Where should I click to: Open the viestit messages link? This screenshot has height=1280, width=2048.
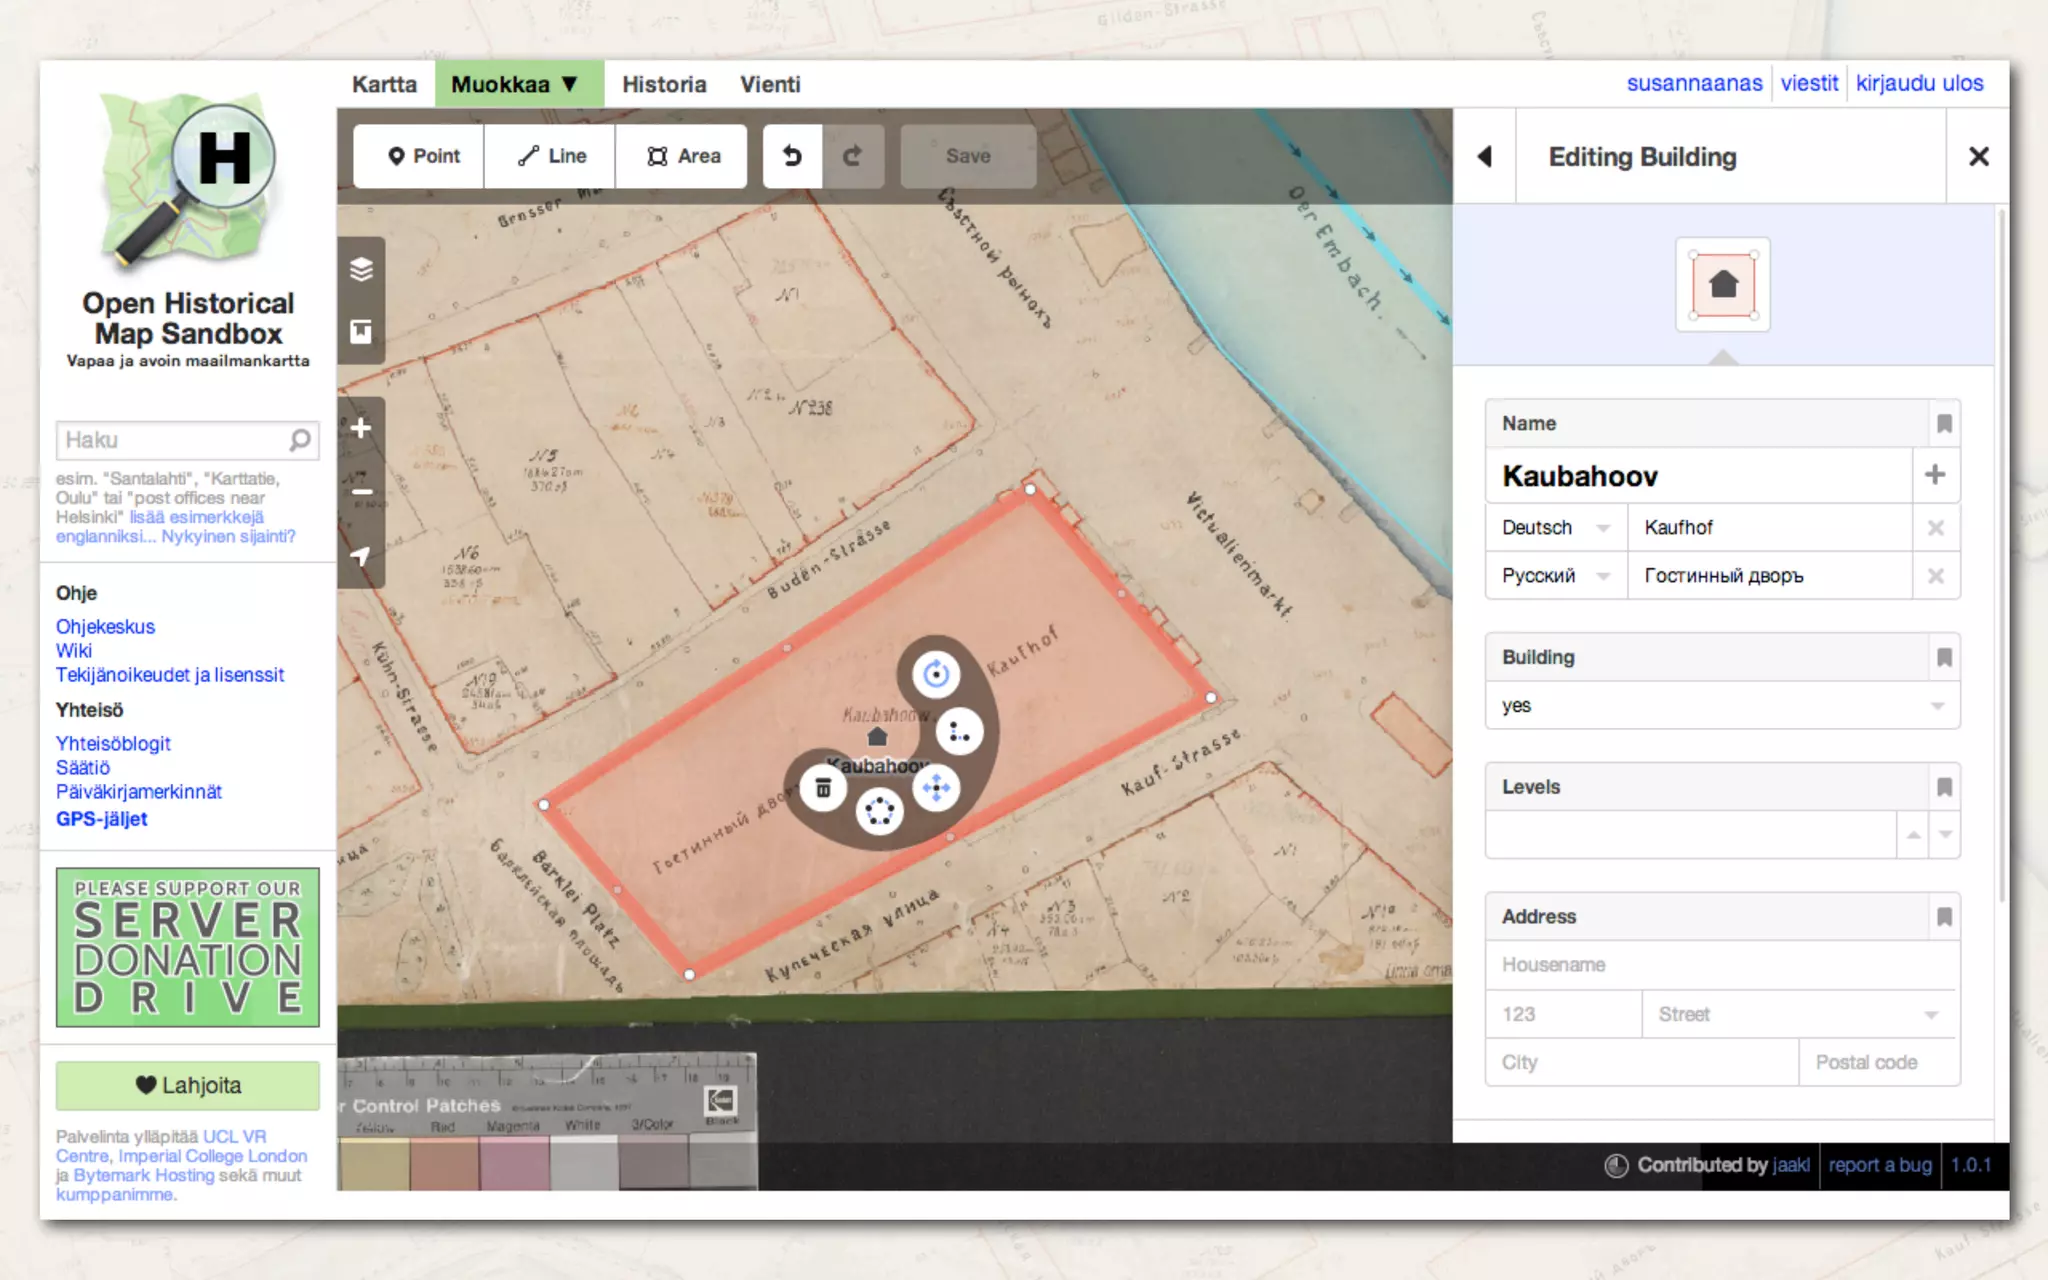pyautogui.click(x=1809, y=83)
